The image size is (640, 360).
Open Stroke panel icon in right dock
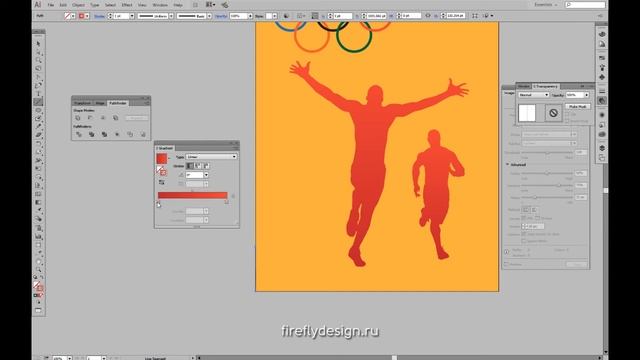(x=602, y=91)
